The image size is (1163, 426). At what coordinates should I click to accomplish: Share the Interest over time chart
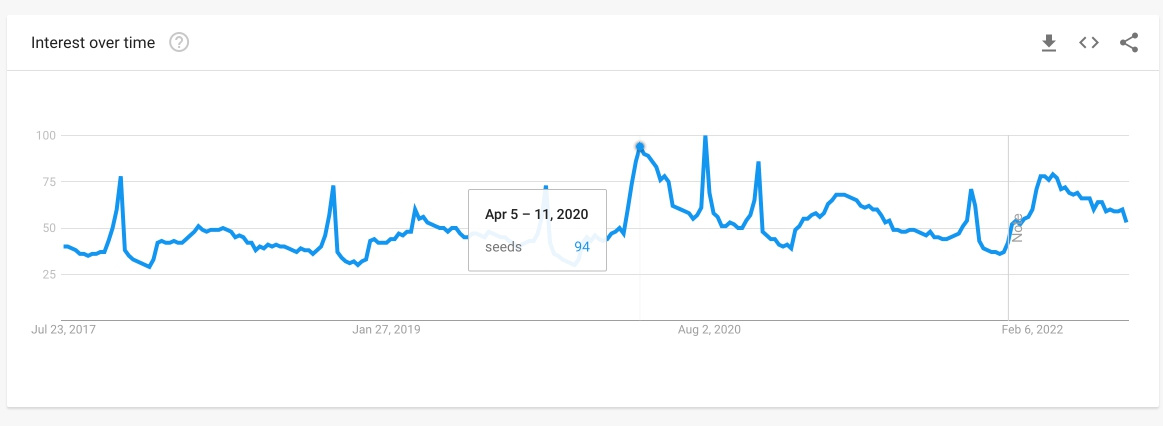tap(1128, 43)
